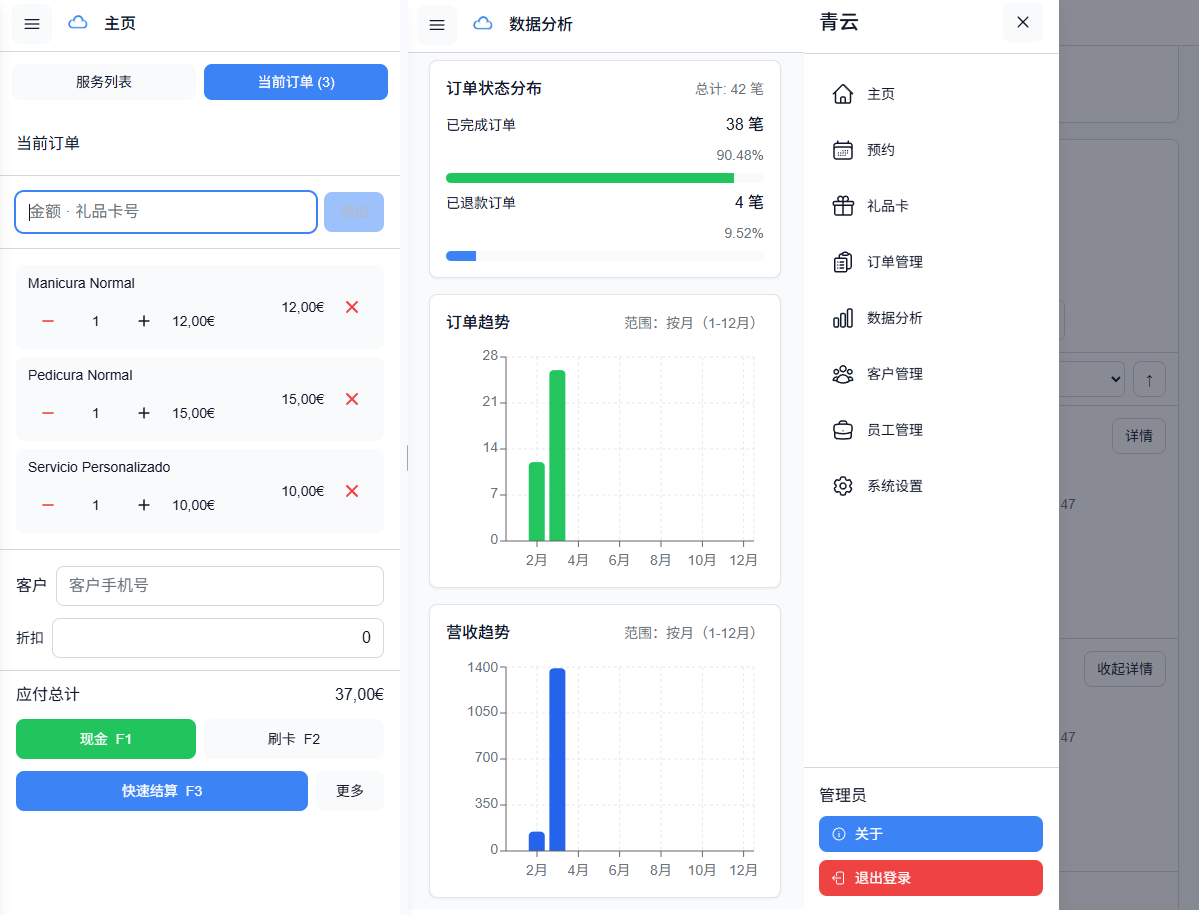Click cloud logo next to 主页 title
1199x918 pixels.
pos(78,23)
